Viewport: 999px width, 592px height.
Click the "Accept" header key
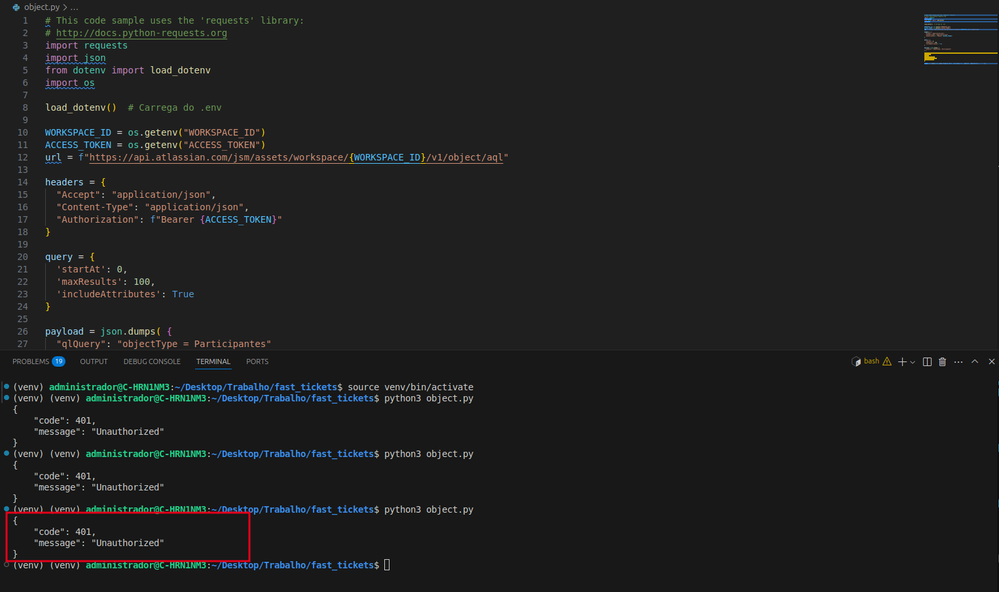pos(78,194)
